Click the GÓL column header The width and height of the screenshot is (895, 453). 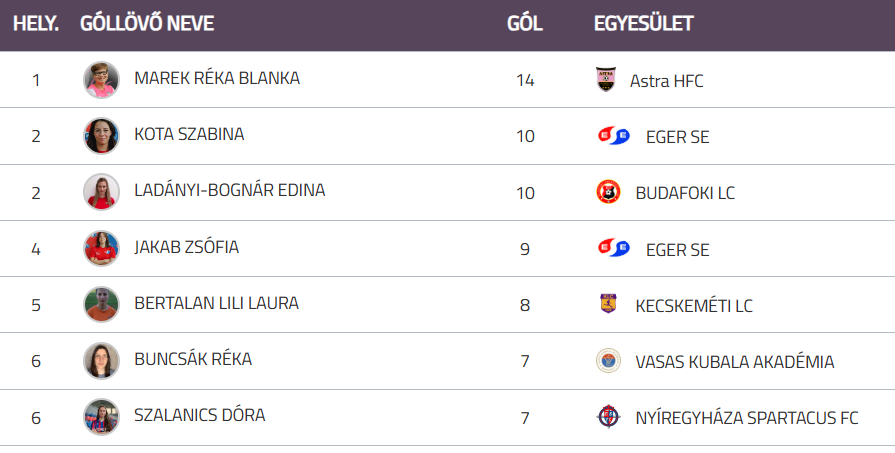tap(525, 24)
